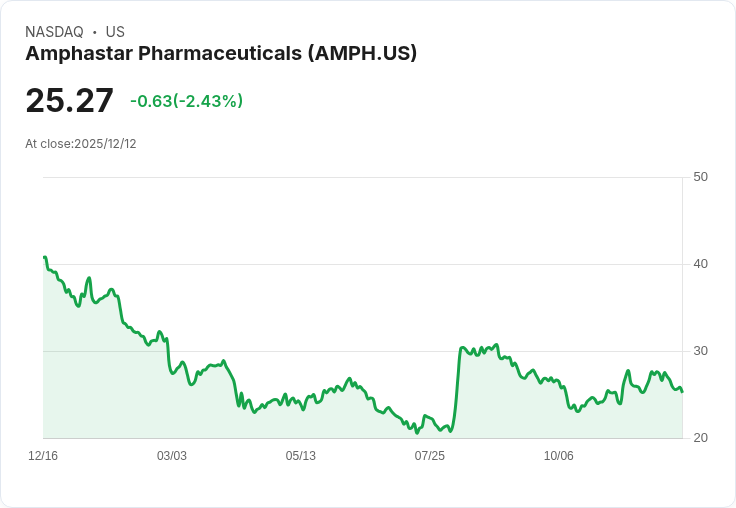Click the chart line's starting peak near 40

coord(45,257)
